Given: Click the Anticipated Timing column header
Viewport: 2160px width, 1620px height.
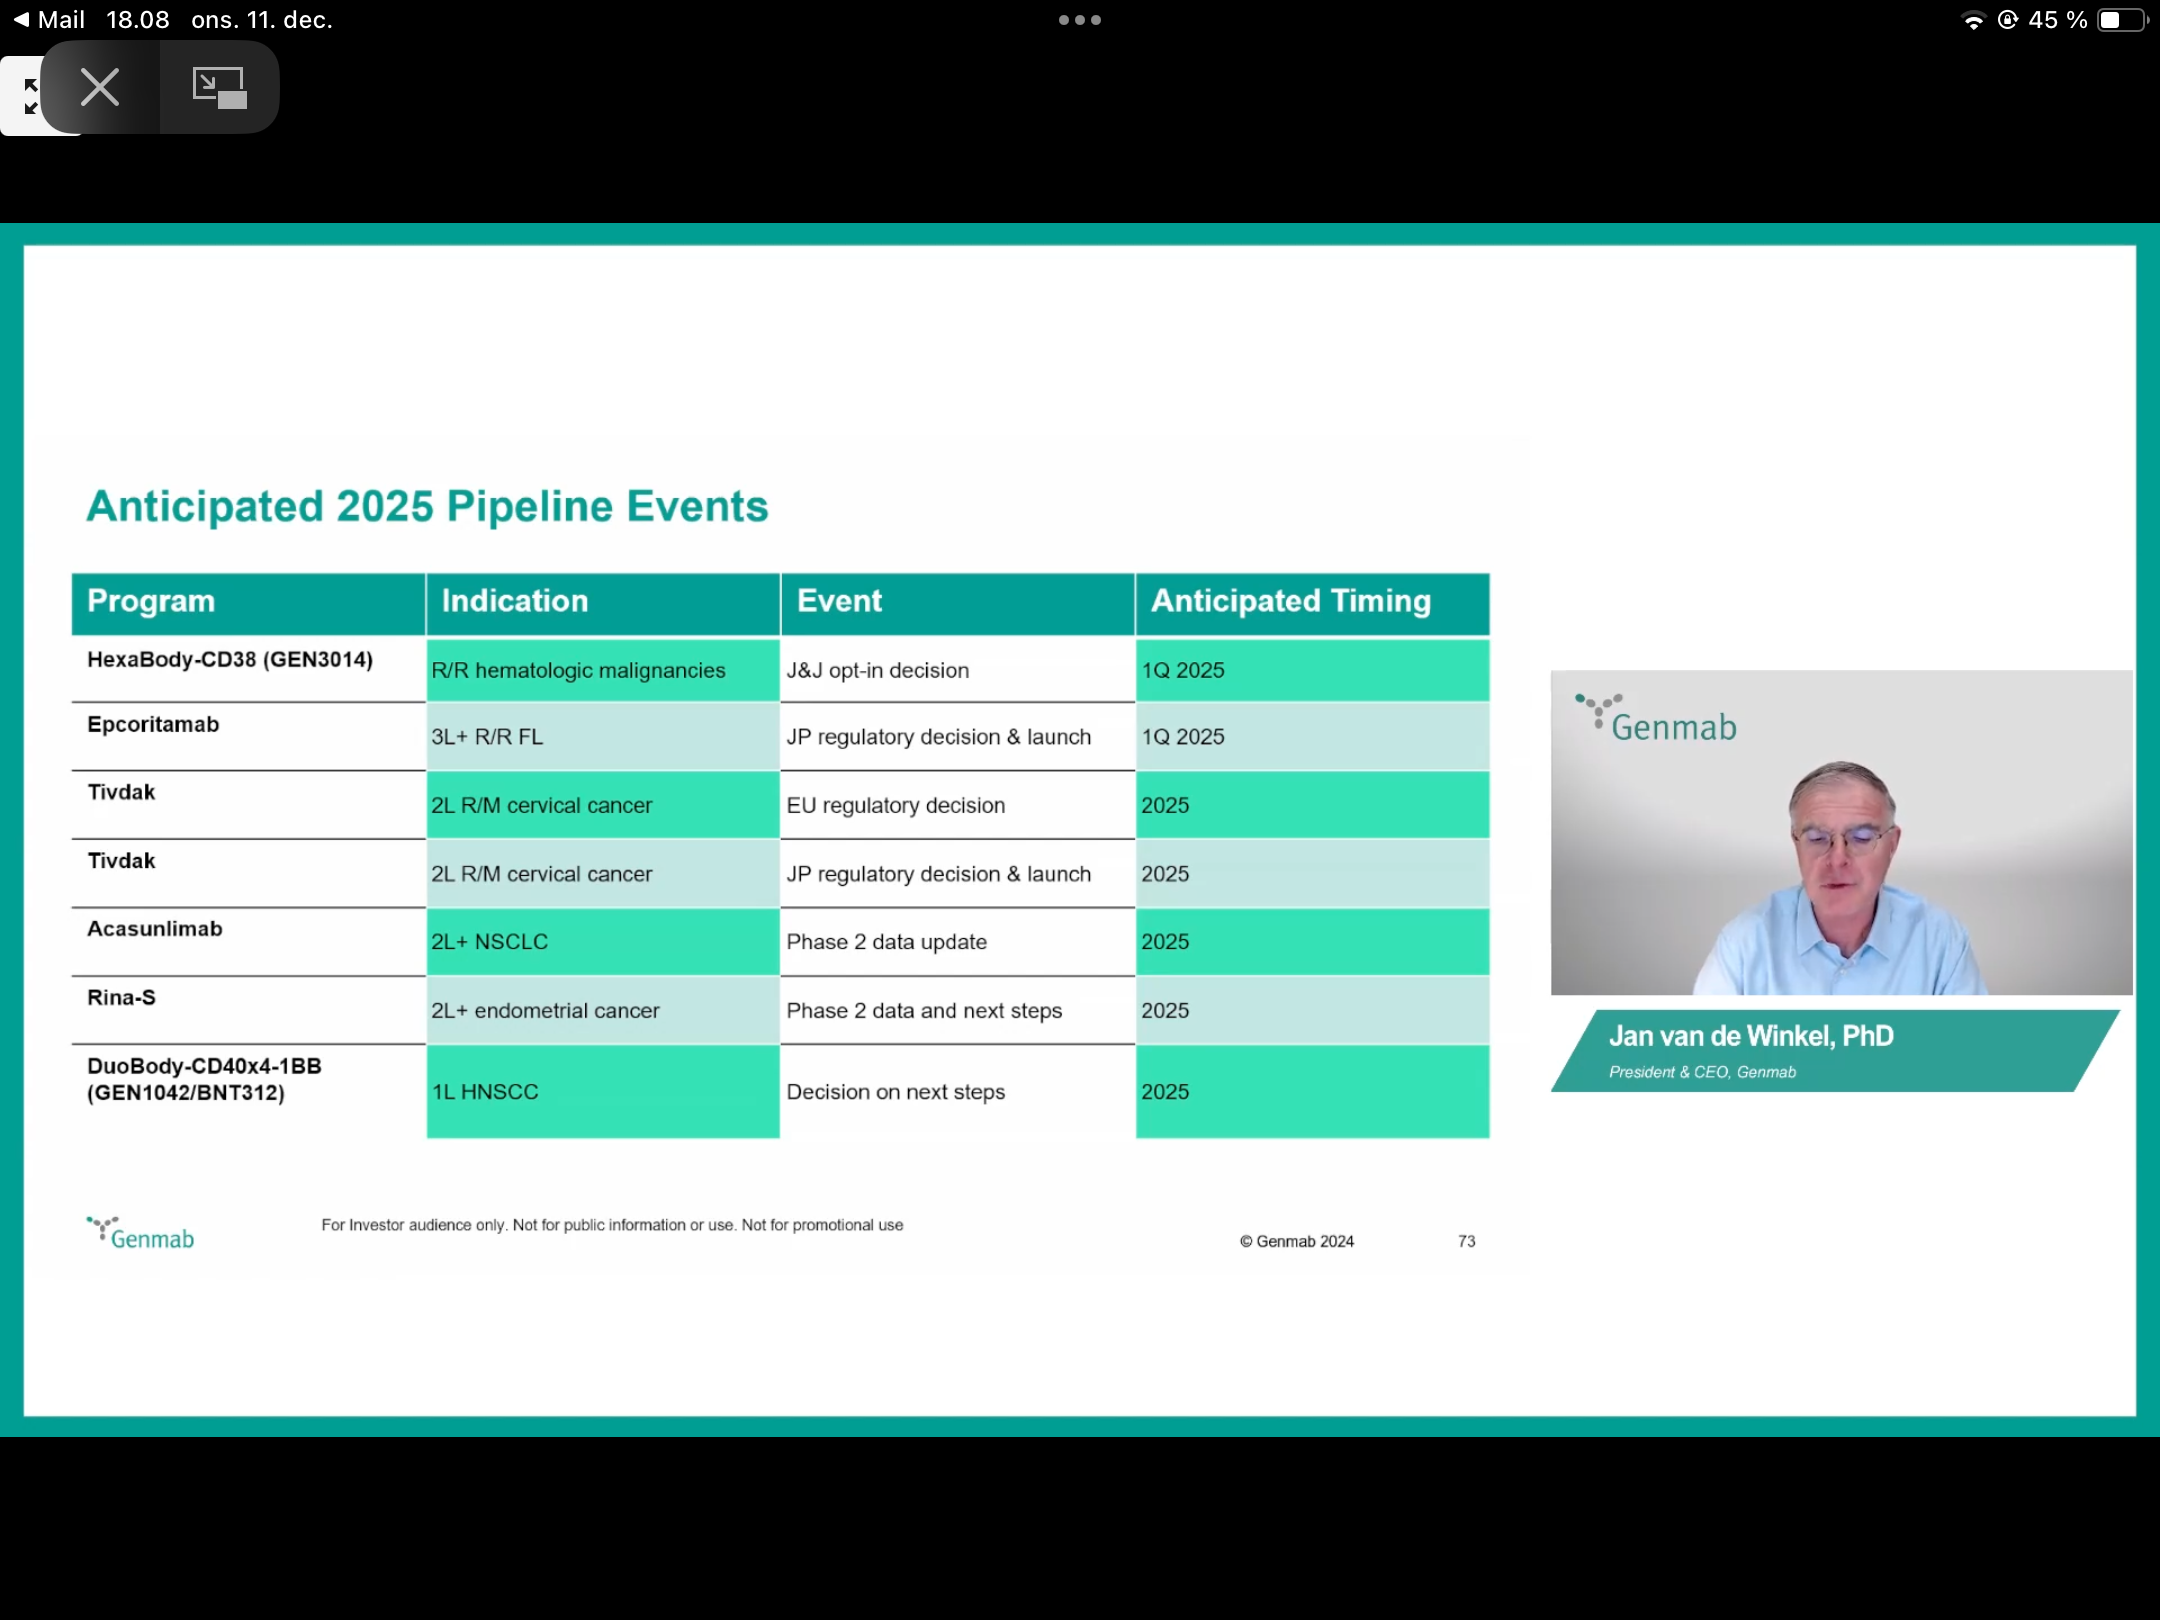Looking at the screenshot, I should 1313,603.
